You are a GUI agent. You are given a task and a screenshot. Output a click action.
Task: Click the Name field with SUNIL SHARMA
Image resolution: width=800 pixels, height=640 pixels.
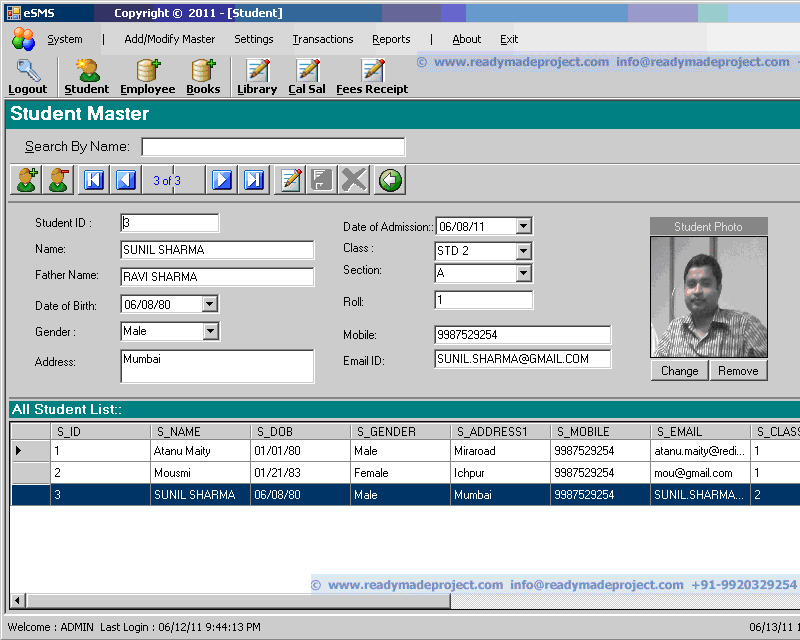click(217, 250)
